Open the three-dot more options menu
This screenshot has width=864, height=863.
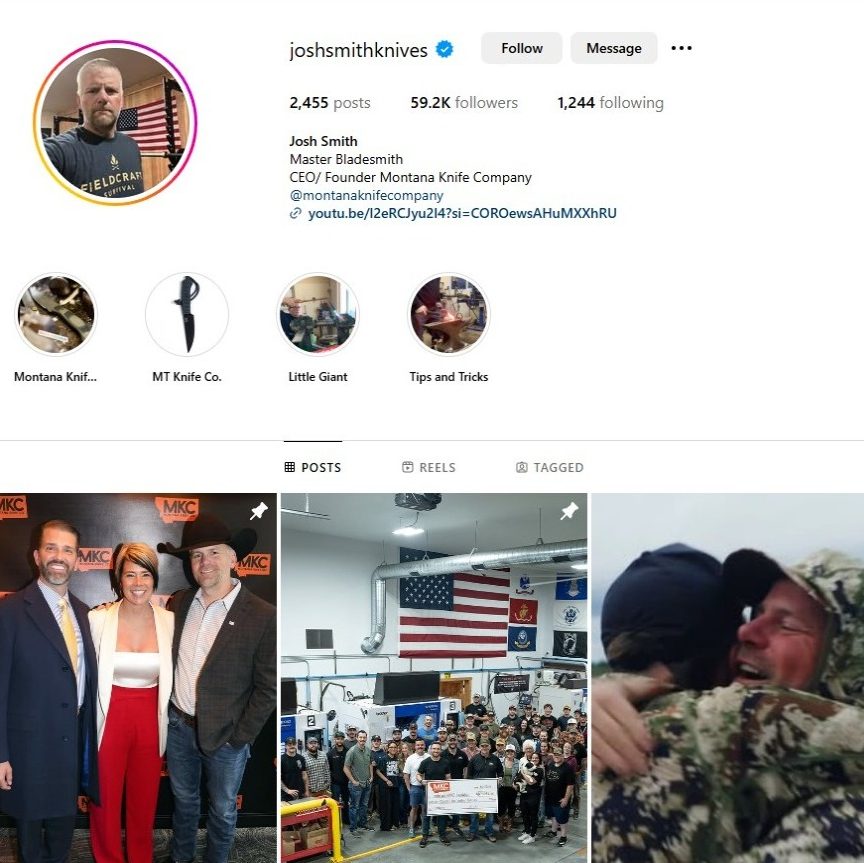[681, 48]
